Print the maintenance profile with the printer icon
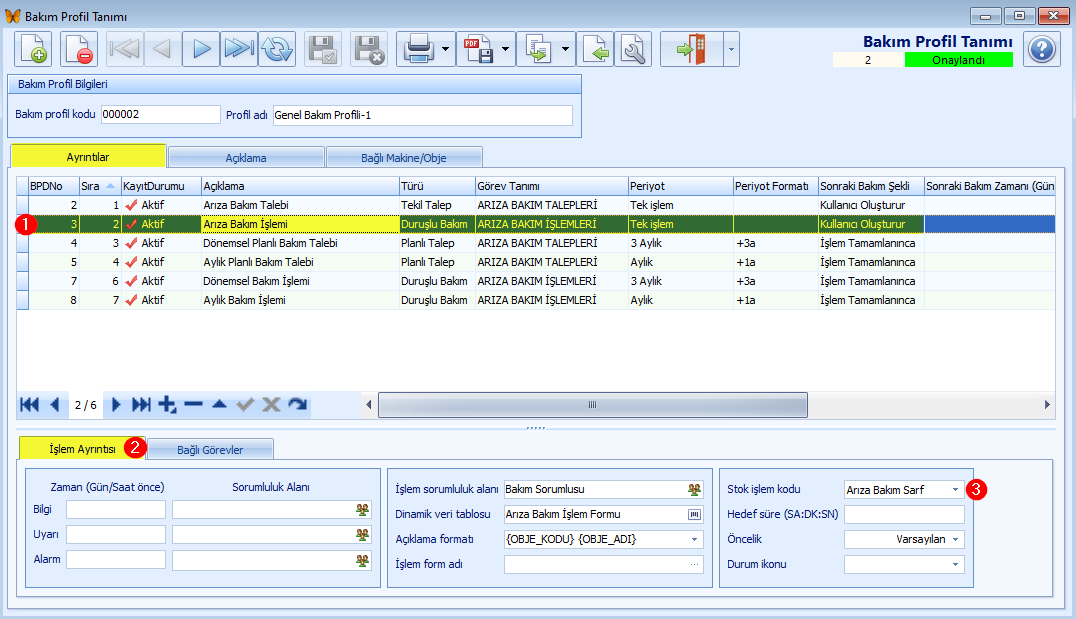Viewport: 1076px width, 619px height. [x=418, y=49]
